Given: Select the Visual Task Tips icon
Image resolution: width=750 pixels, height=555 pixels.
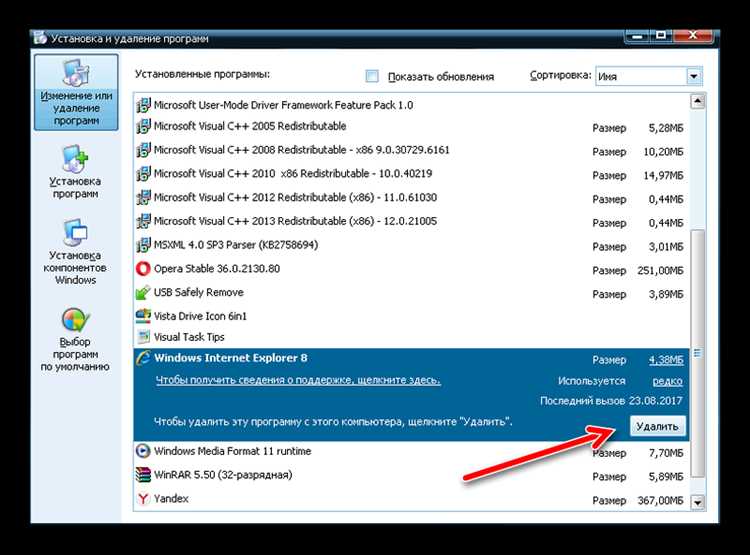Looking at the screenshot, I should coord(143,337).
